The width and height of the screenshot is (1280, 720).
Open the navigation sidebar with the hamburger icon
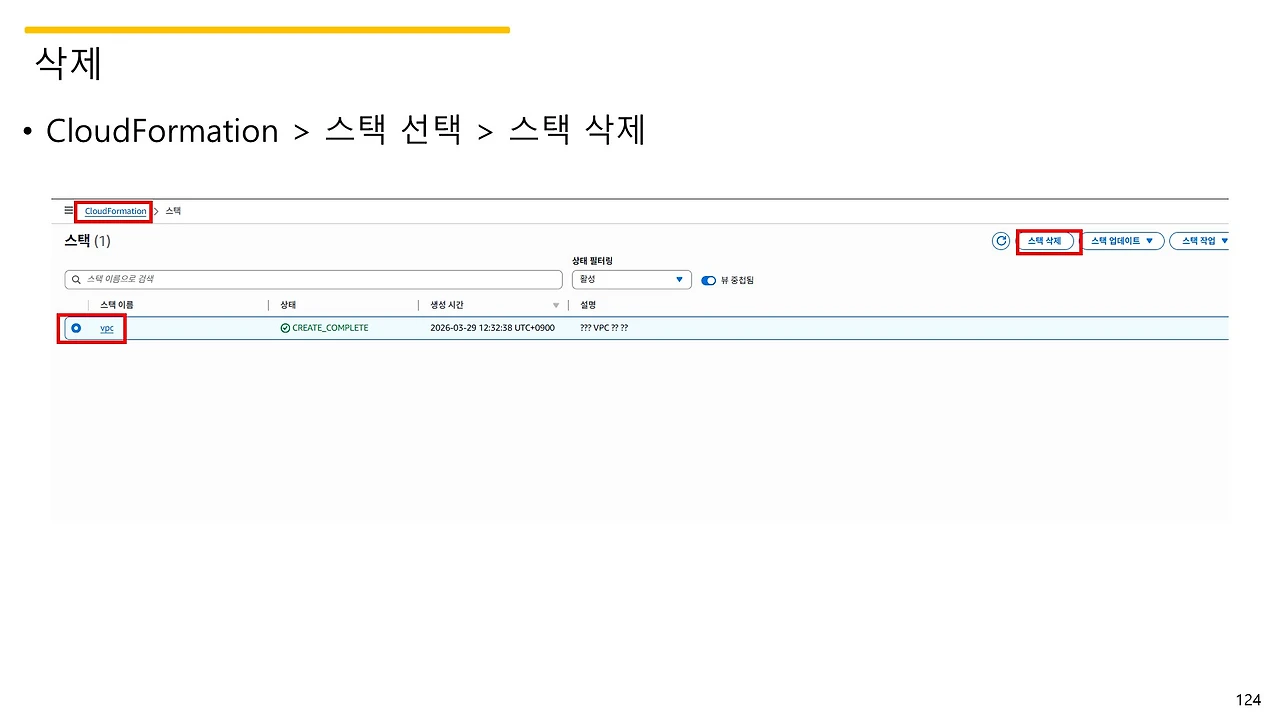68,210
